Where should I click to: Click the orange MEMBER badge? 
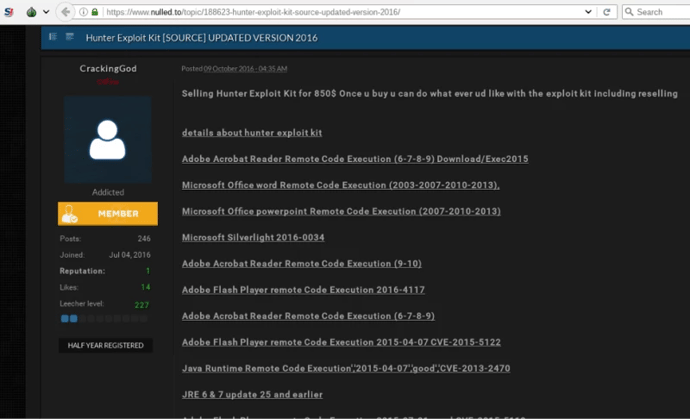pos(108,213)
